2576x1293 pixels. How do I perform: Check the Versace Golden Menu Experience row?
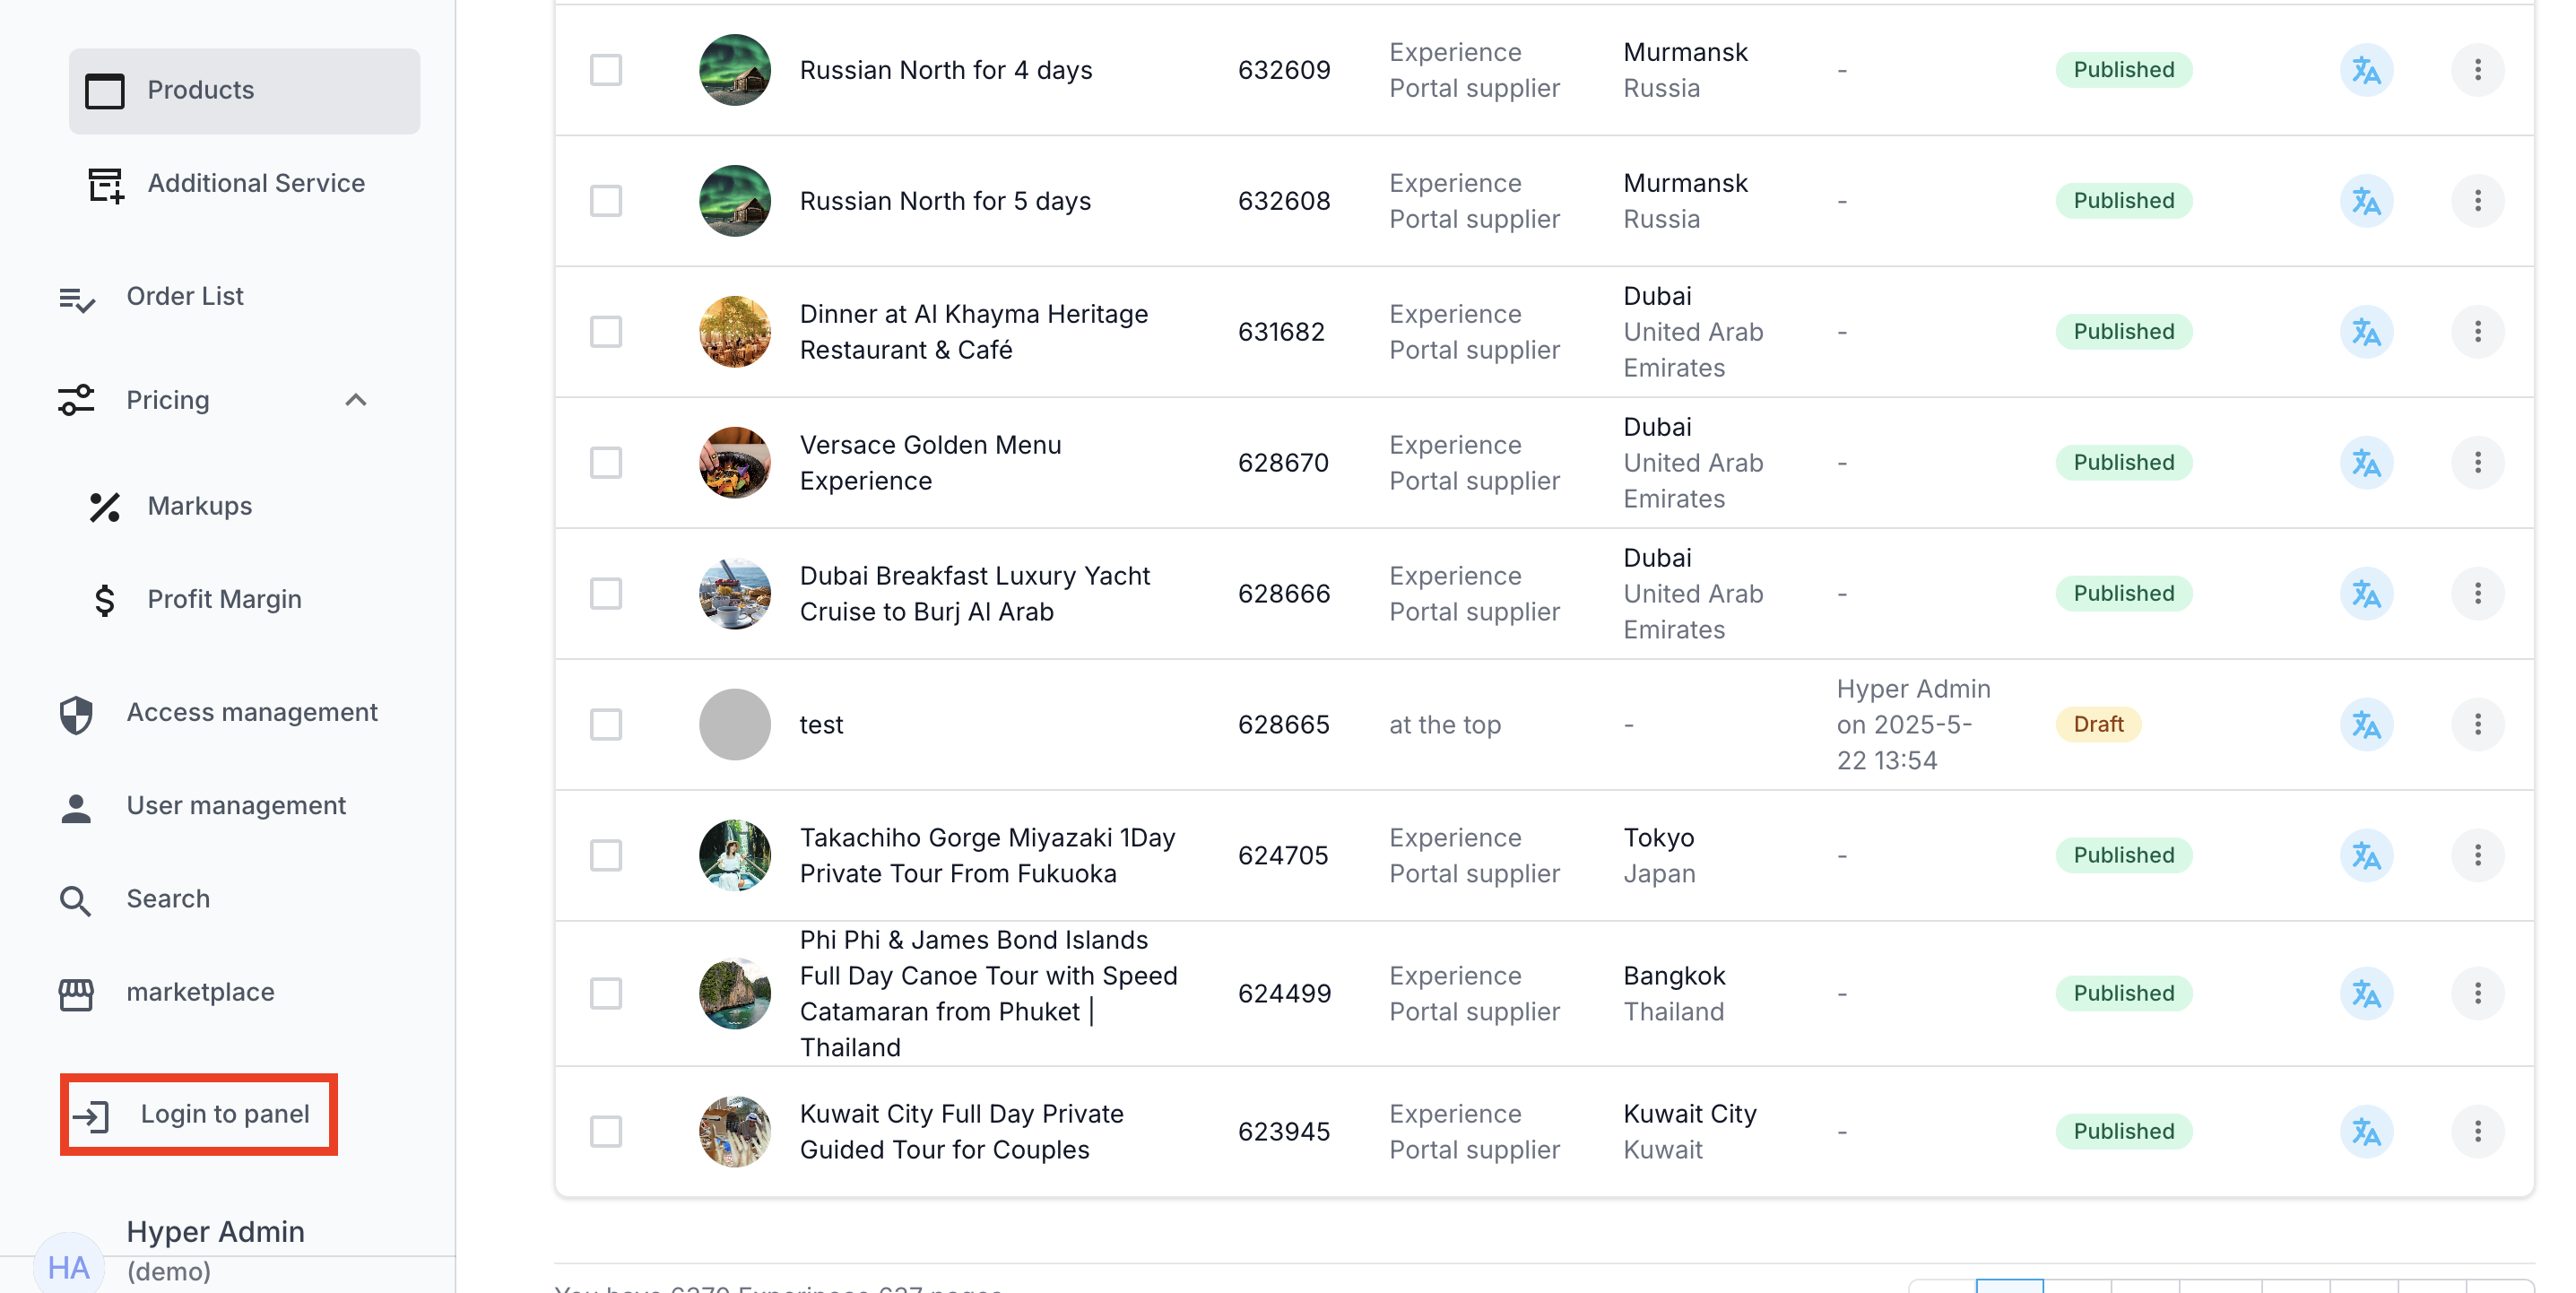[607, 462]
